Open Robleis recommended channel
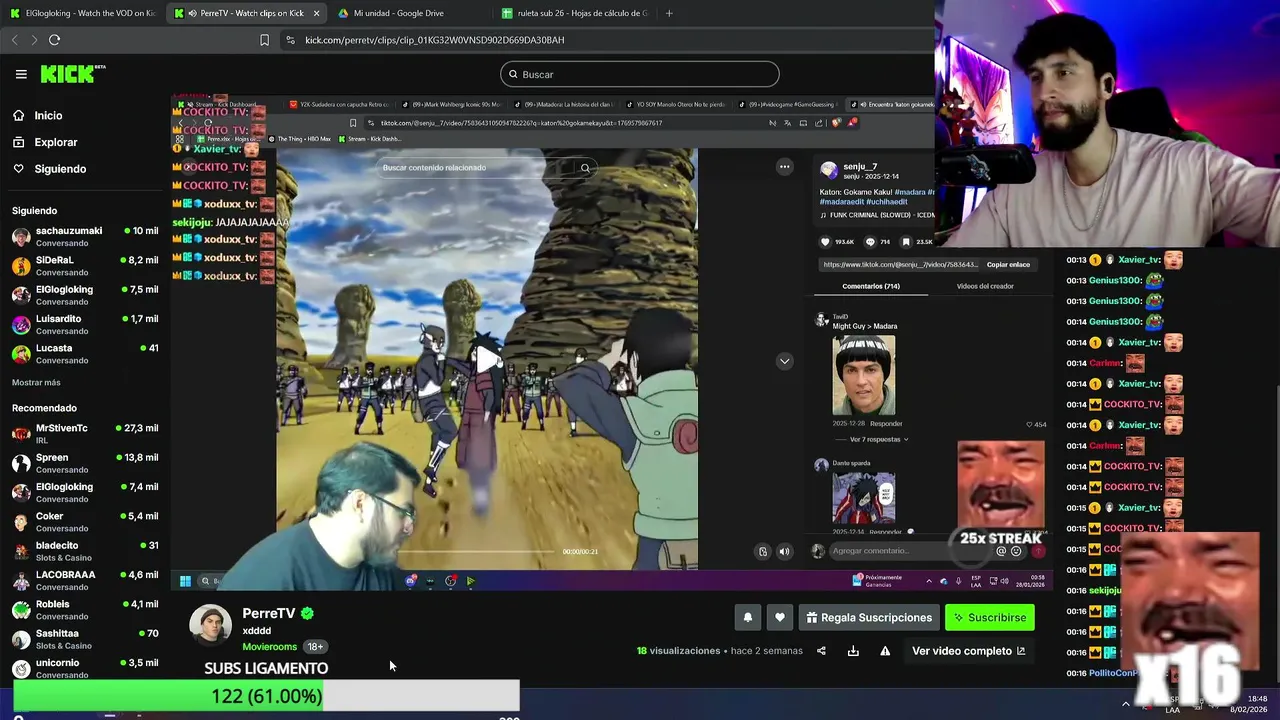Image resolution: width=1280 pixels, height=720 pixels. click(x=85, y=609)
